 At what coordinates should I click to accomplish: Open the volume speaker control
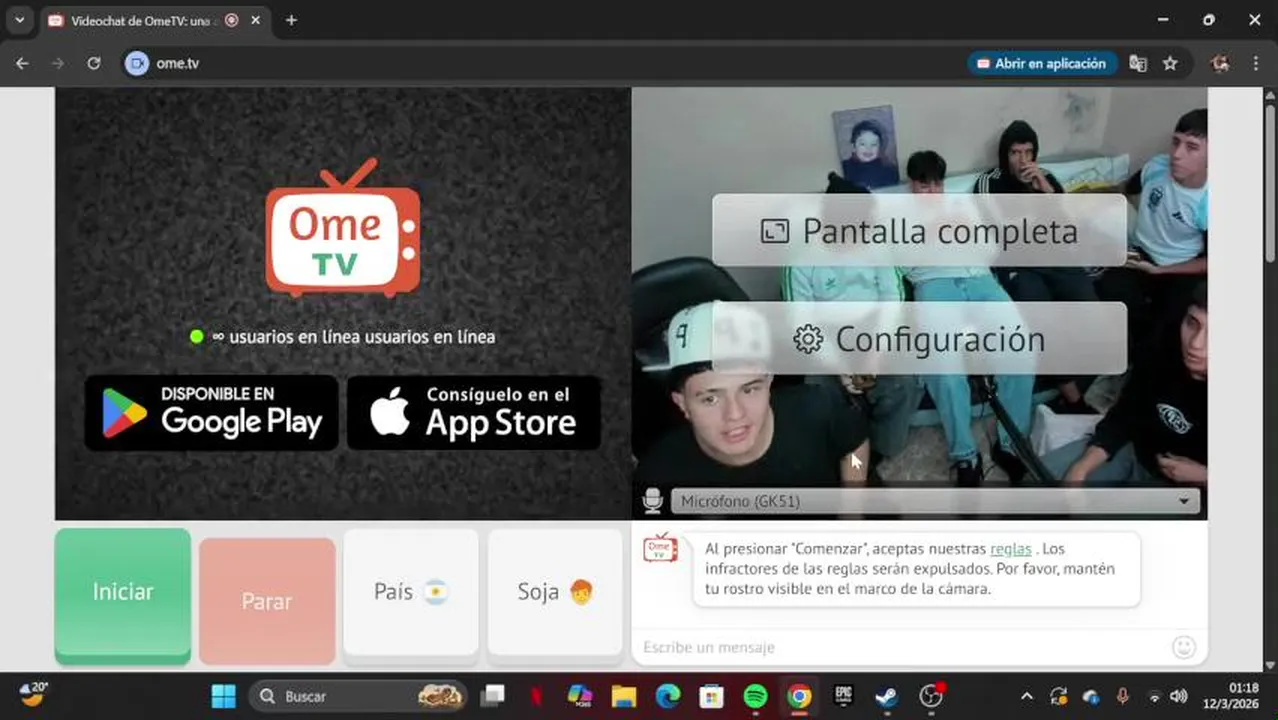1178,696
